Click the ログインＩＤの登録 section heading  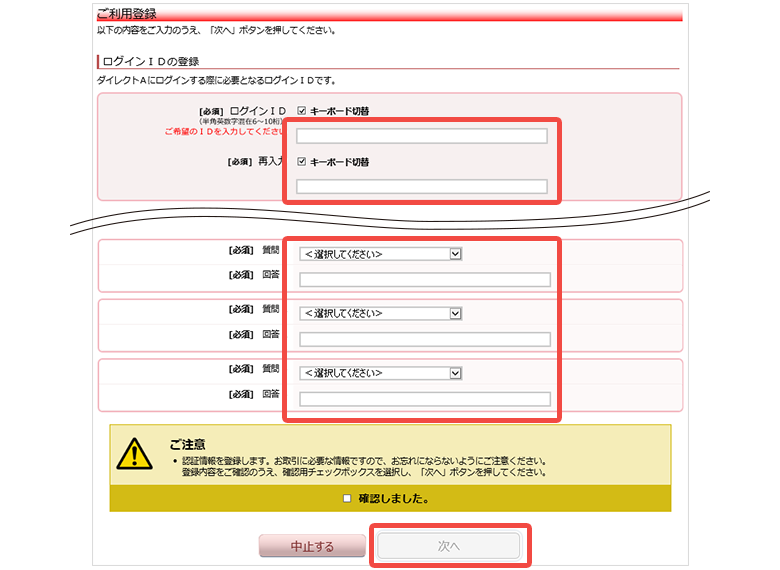click(151, 62)
